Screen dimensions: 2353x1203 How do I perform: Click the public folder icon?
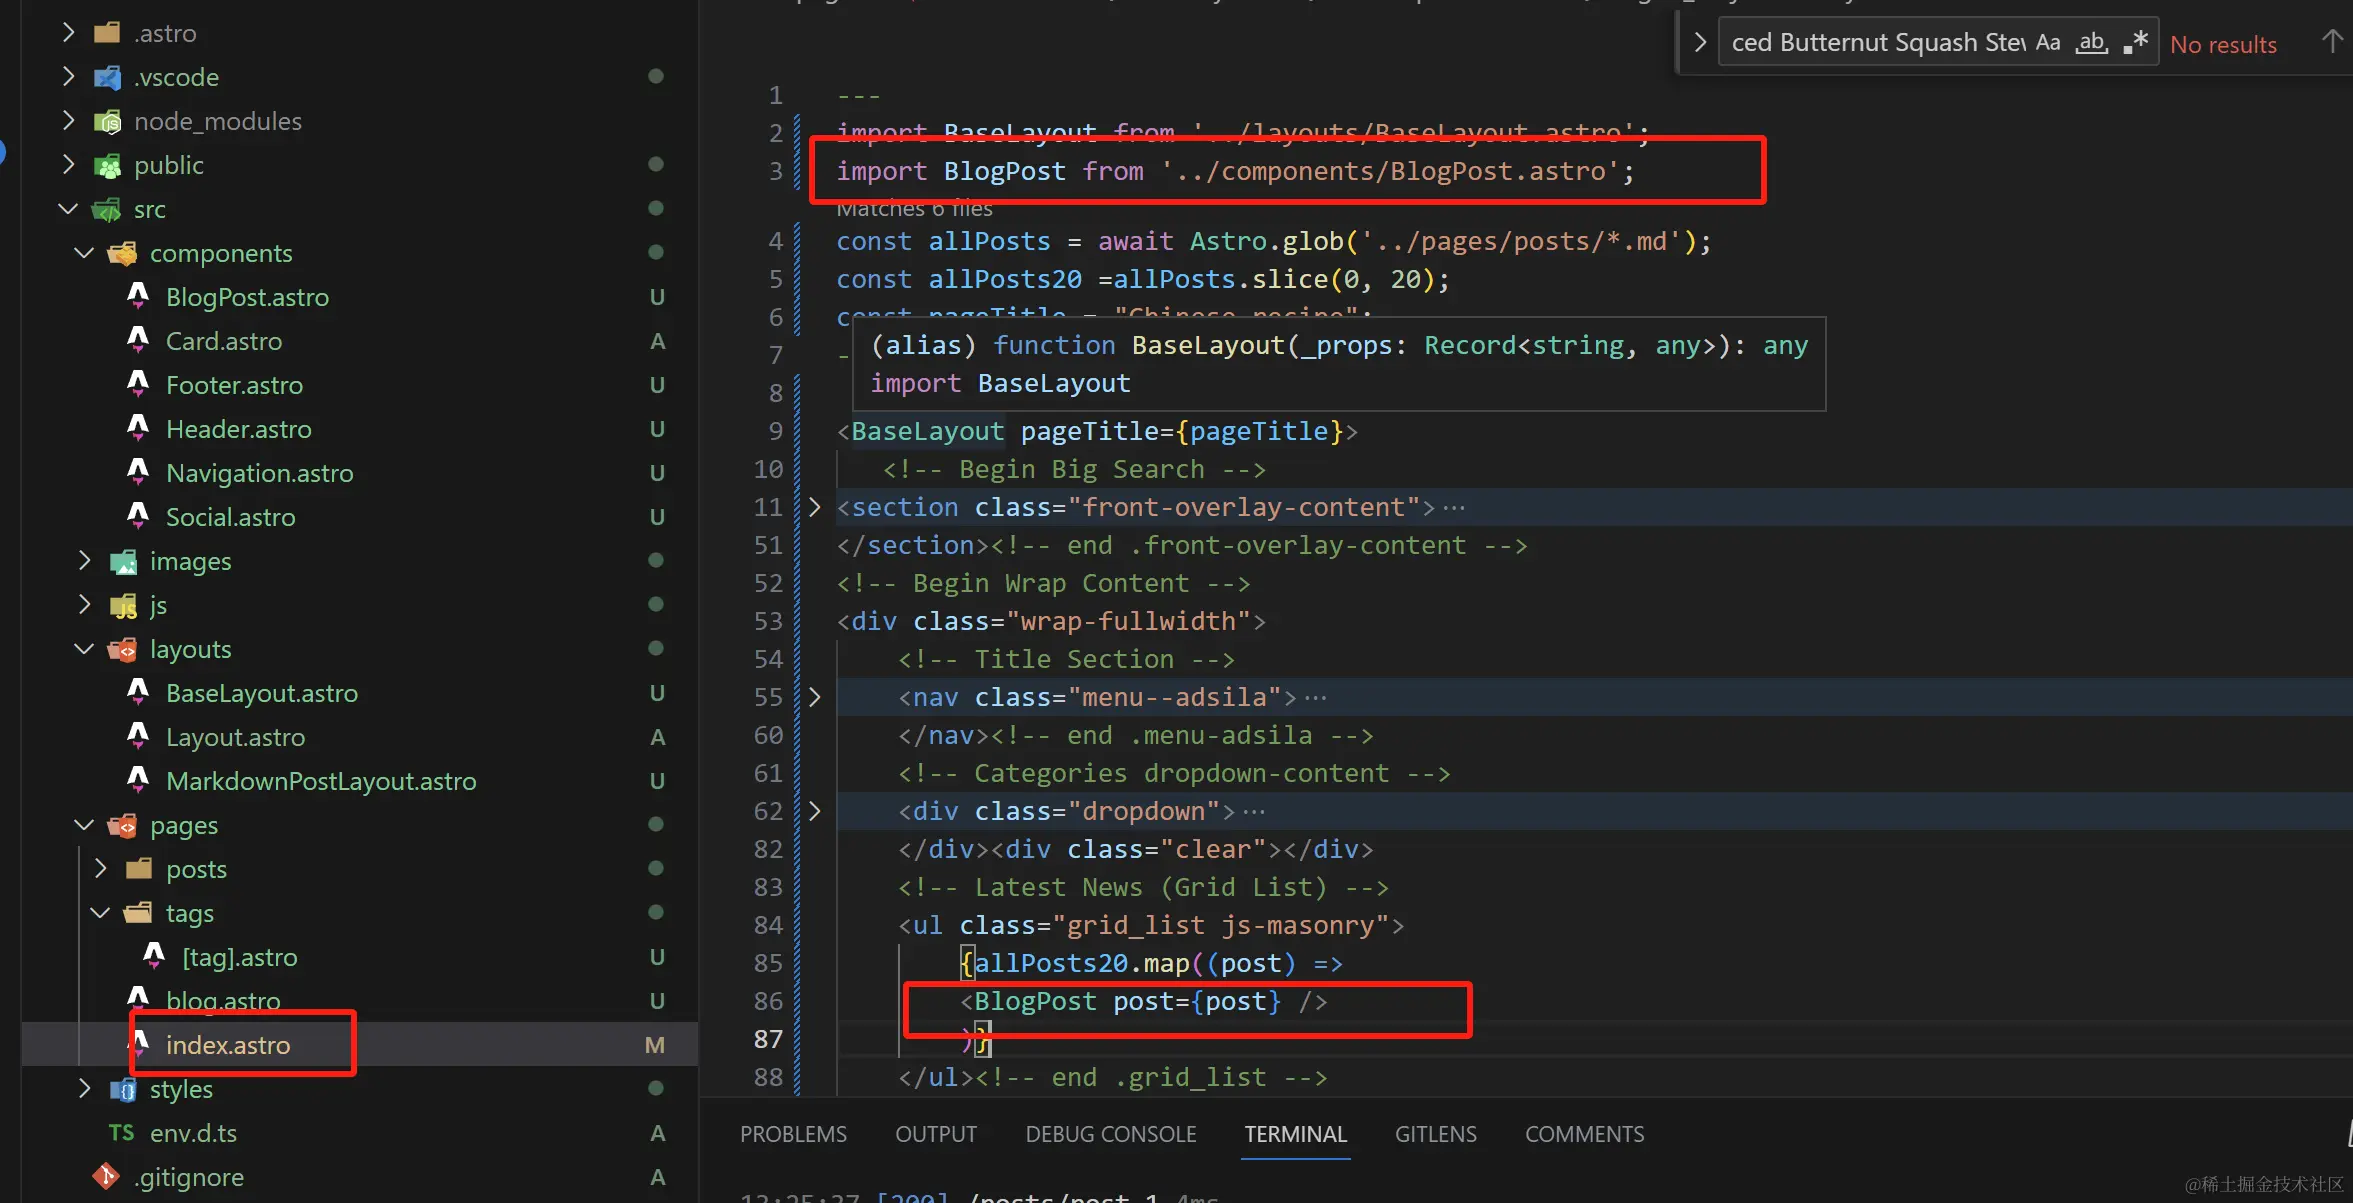pos(107,165)
